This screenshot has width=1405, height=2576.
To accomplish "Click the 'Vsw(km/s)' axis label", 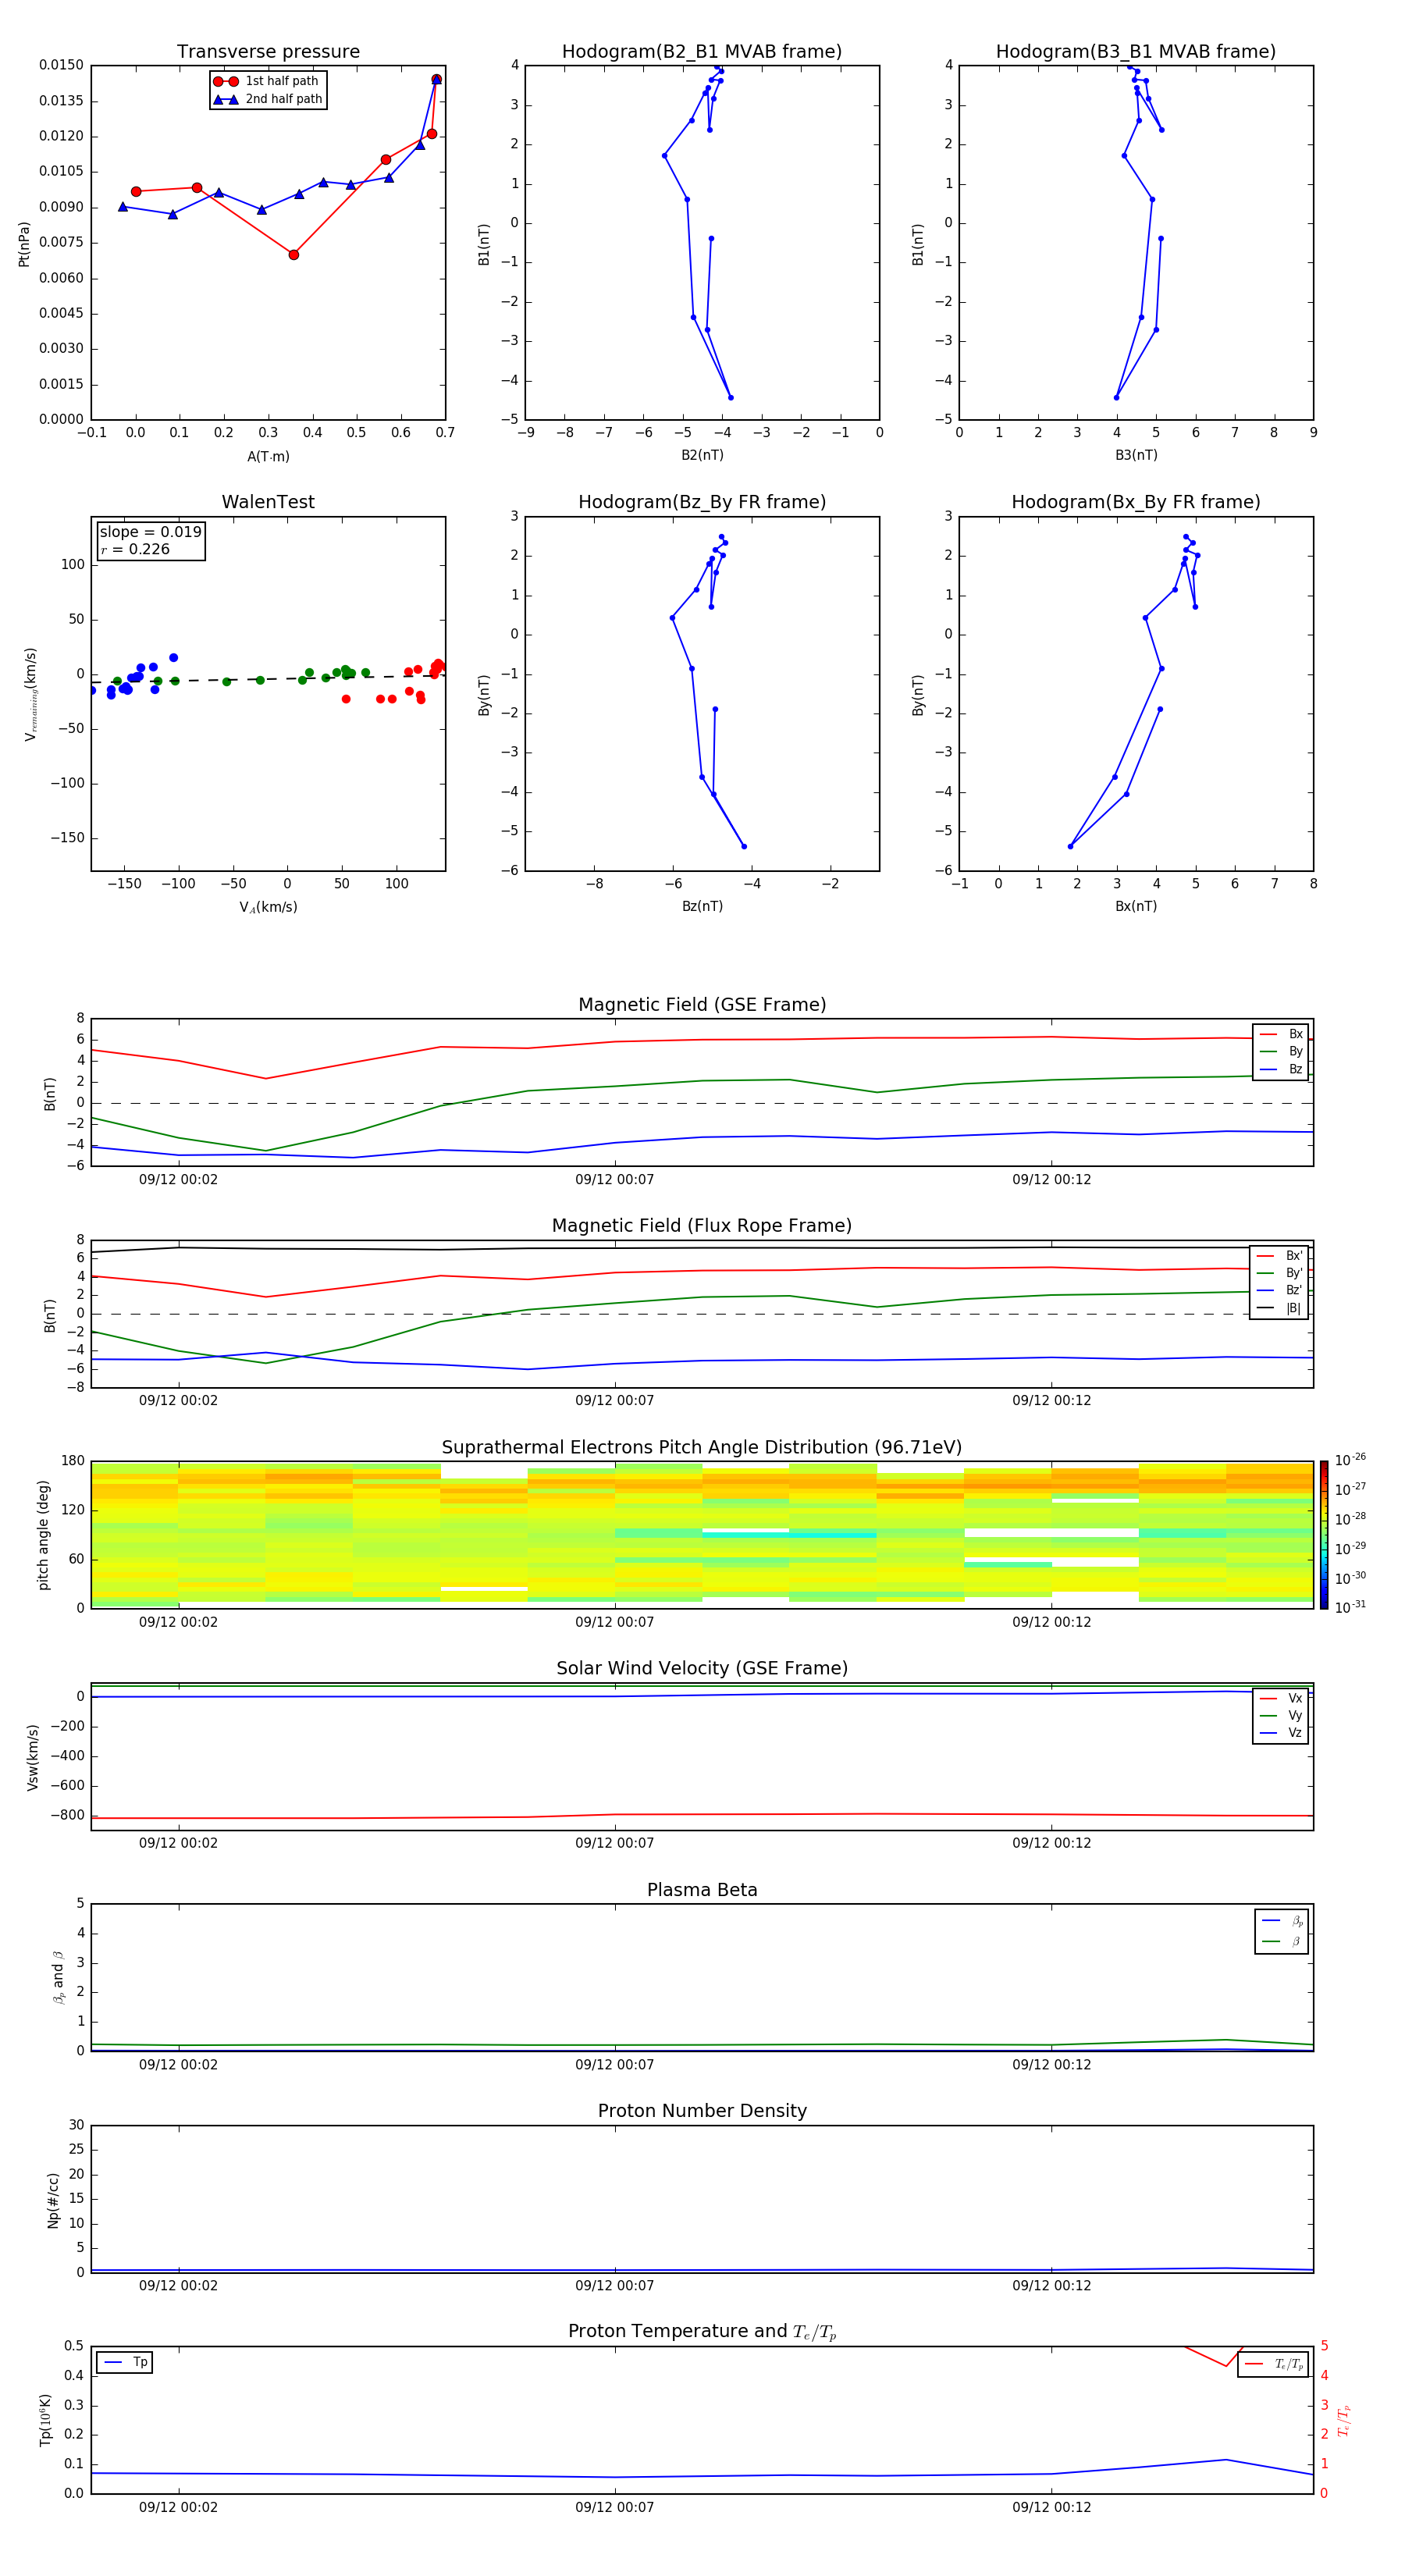I will coord(33,1757).
